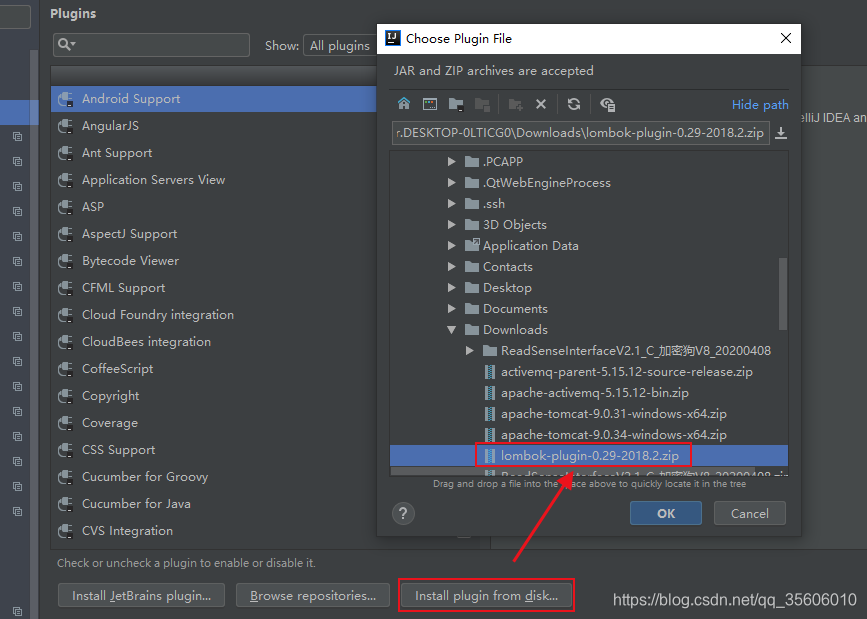Image resolution: width=867 pixels, height=619 pixels.
Task: Focus the plugin search field
Action: tap(152, 45)
